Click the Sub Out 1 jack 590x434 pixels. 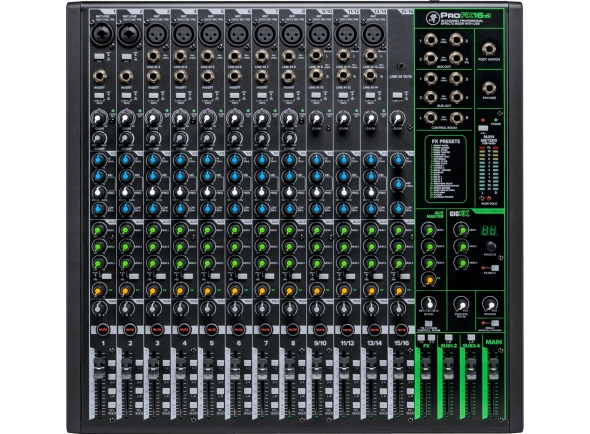point(431,78)
